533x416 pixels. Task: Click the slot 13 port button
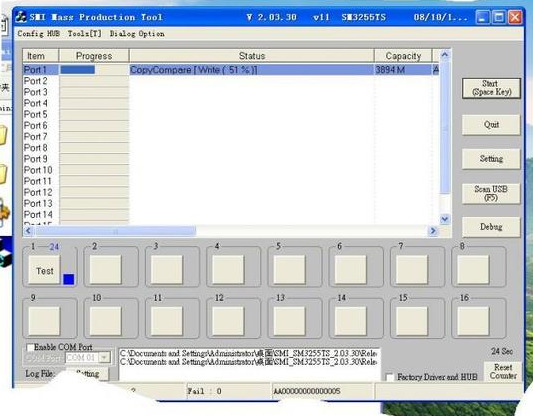tap(290, 321)
